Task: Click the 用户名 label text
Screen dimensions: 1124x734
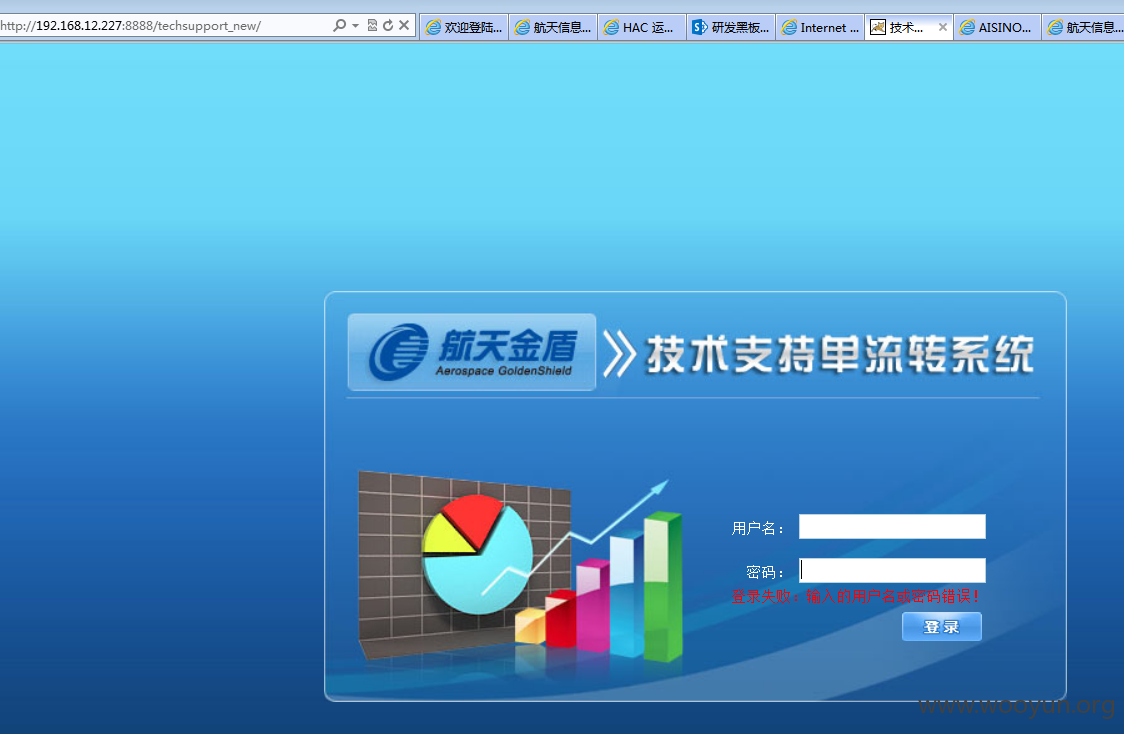Action: pyautogui.click(x=758, y=528)
